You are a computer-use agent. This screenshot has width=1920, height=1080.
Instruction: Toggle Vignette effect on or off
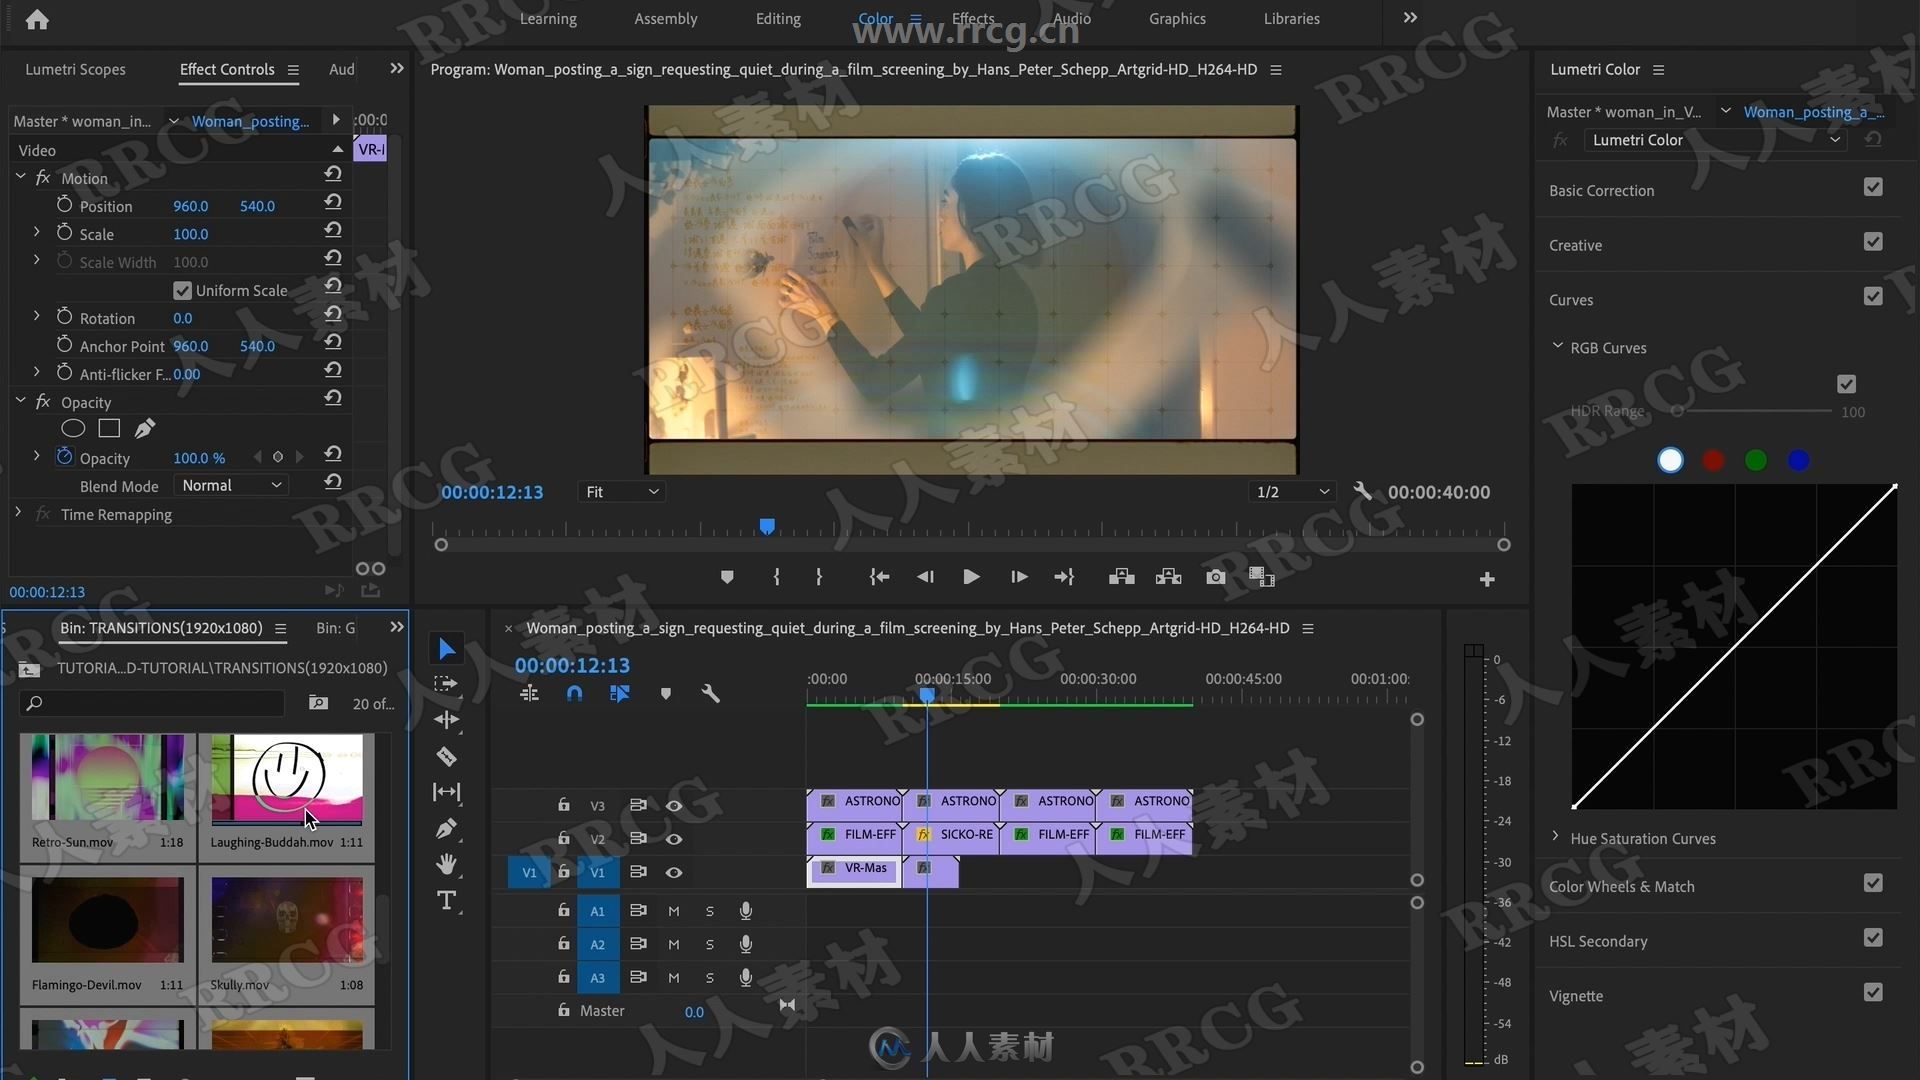click(x=1874, y=994)
